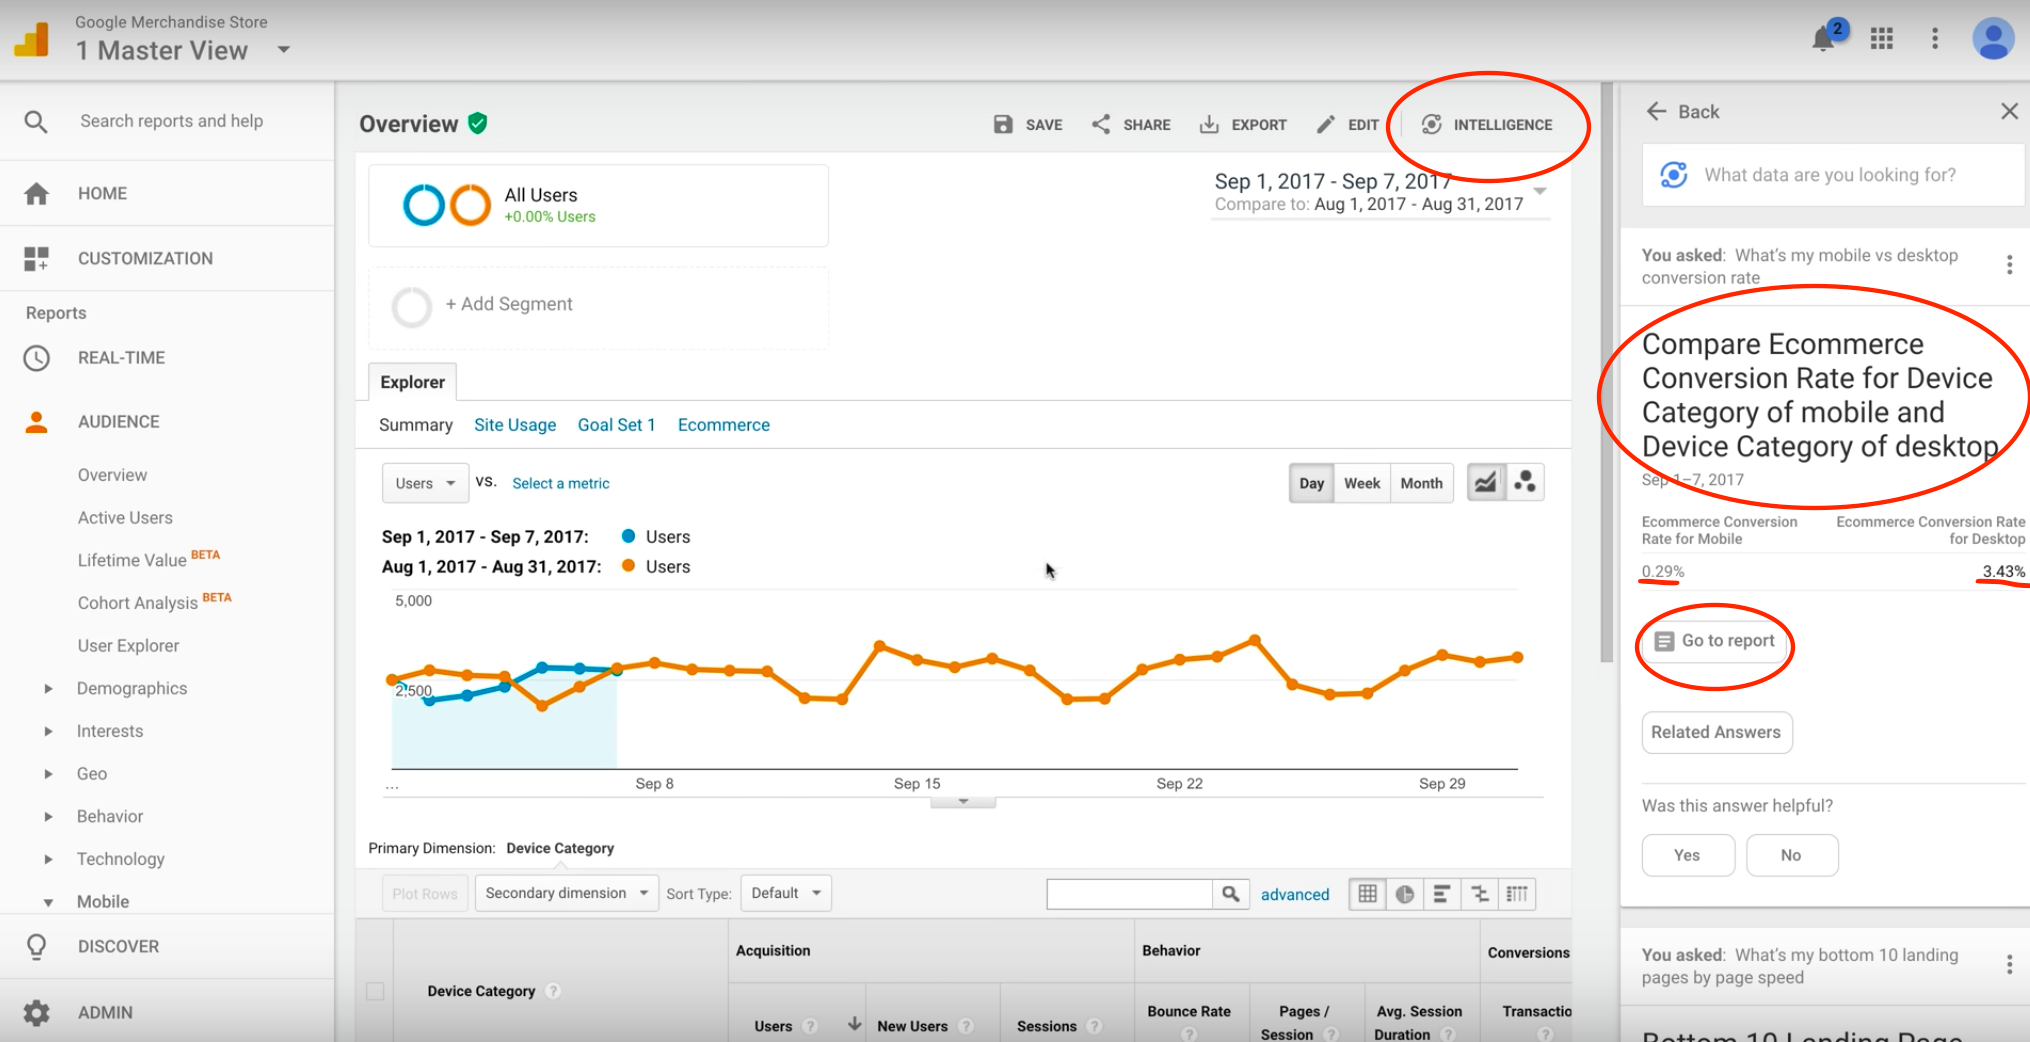Click the table search input field
2030x1042 pixels.
1130,894
